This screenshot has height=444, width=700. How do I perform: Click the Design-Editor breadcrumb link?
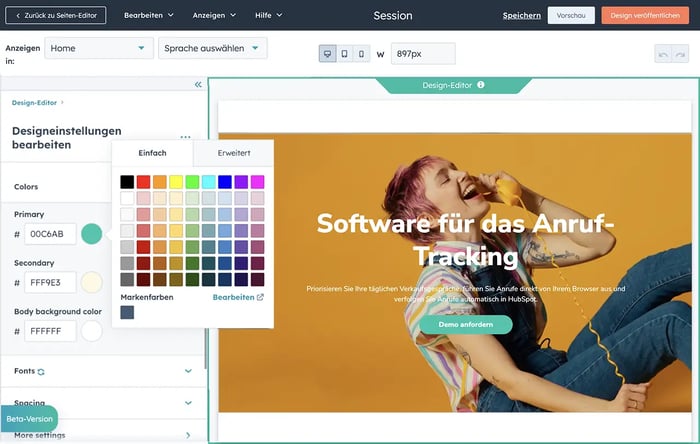tap(34, 103)
